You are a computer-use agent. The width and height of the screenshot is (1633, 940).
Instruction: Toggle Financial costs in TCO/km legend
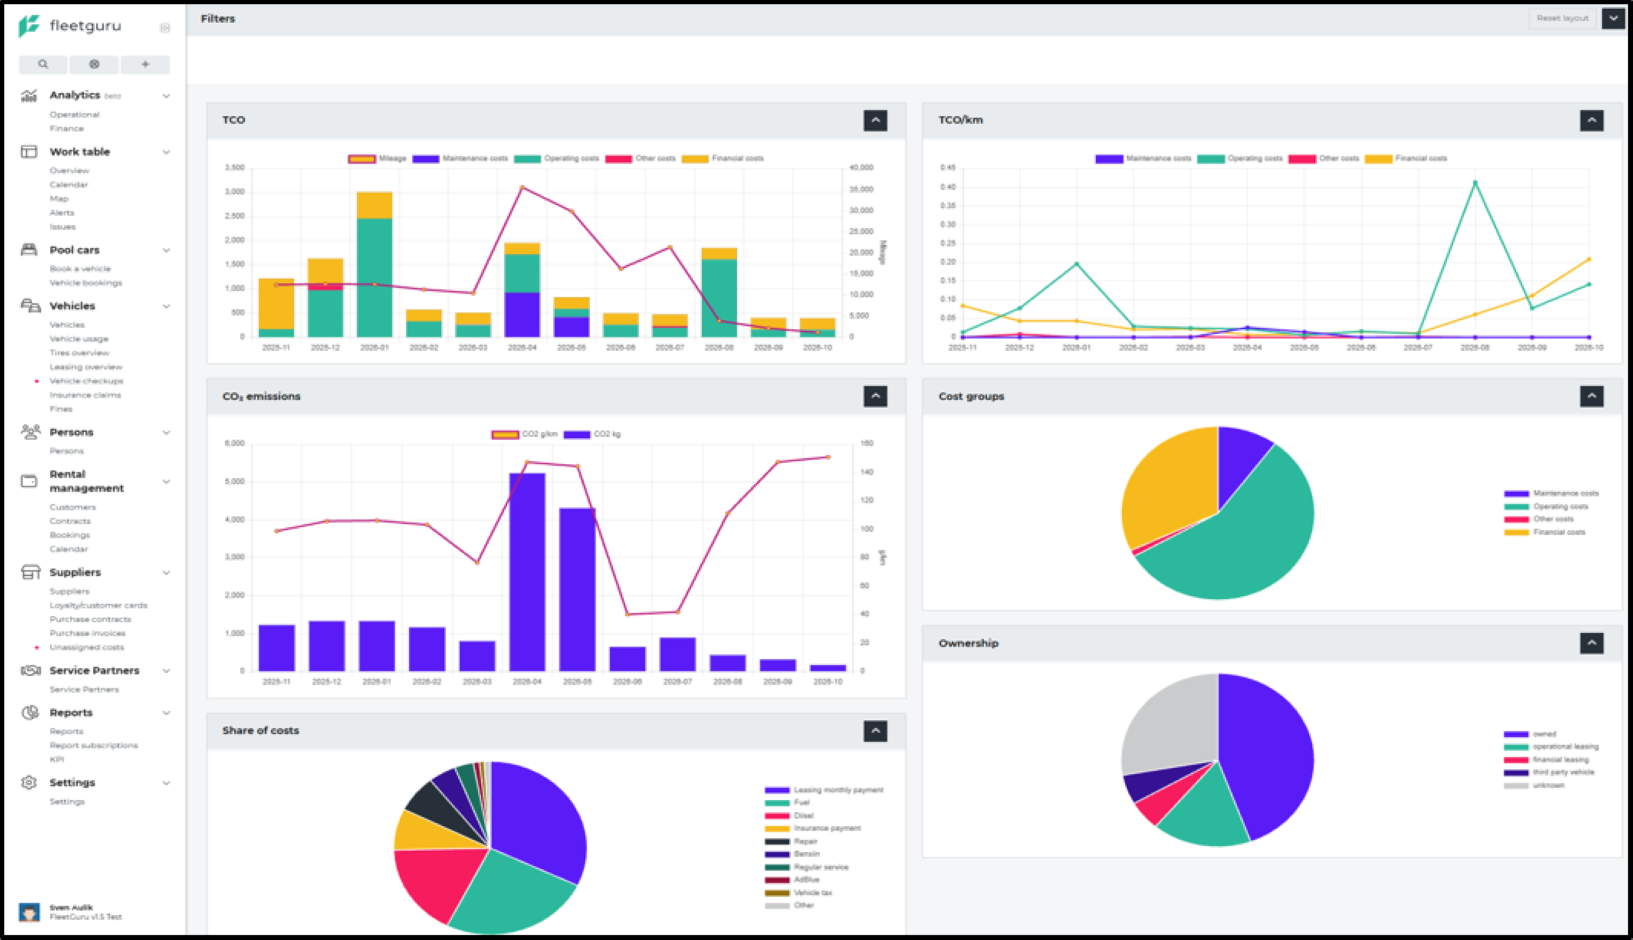[x=1406, y=158]
